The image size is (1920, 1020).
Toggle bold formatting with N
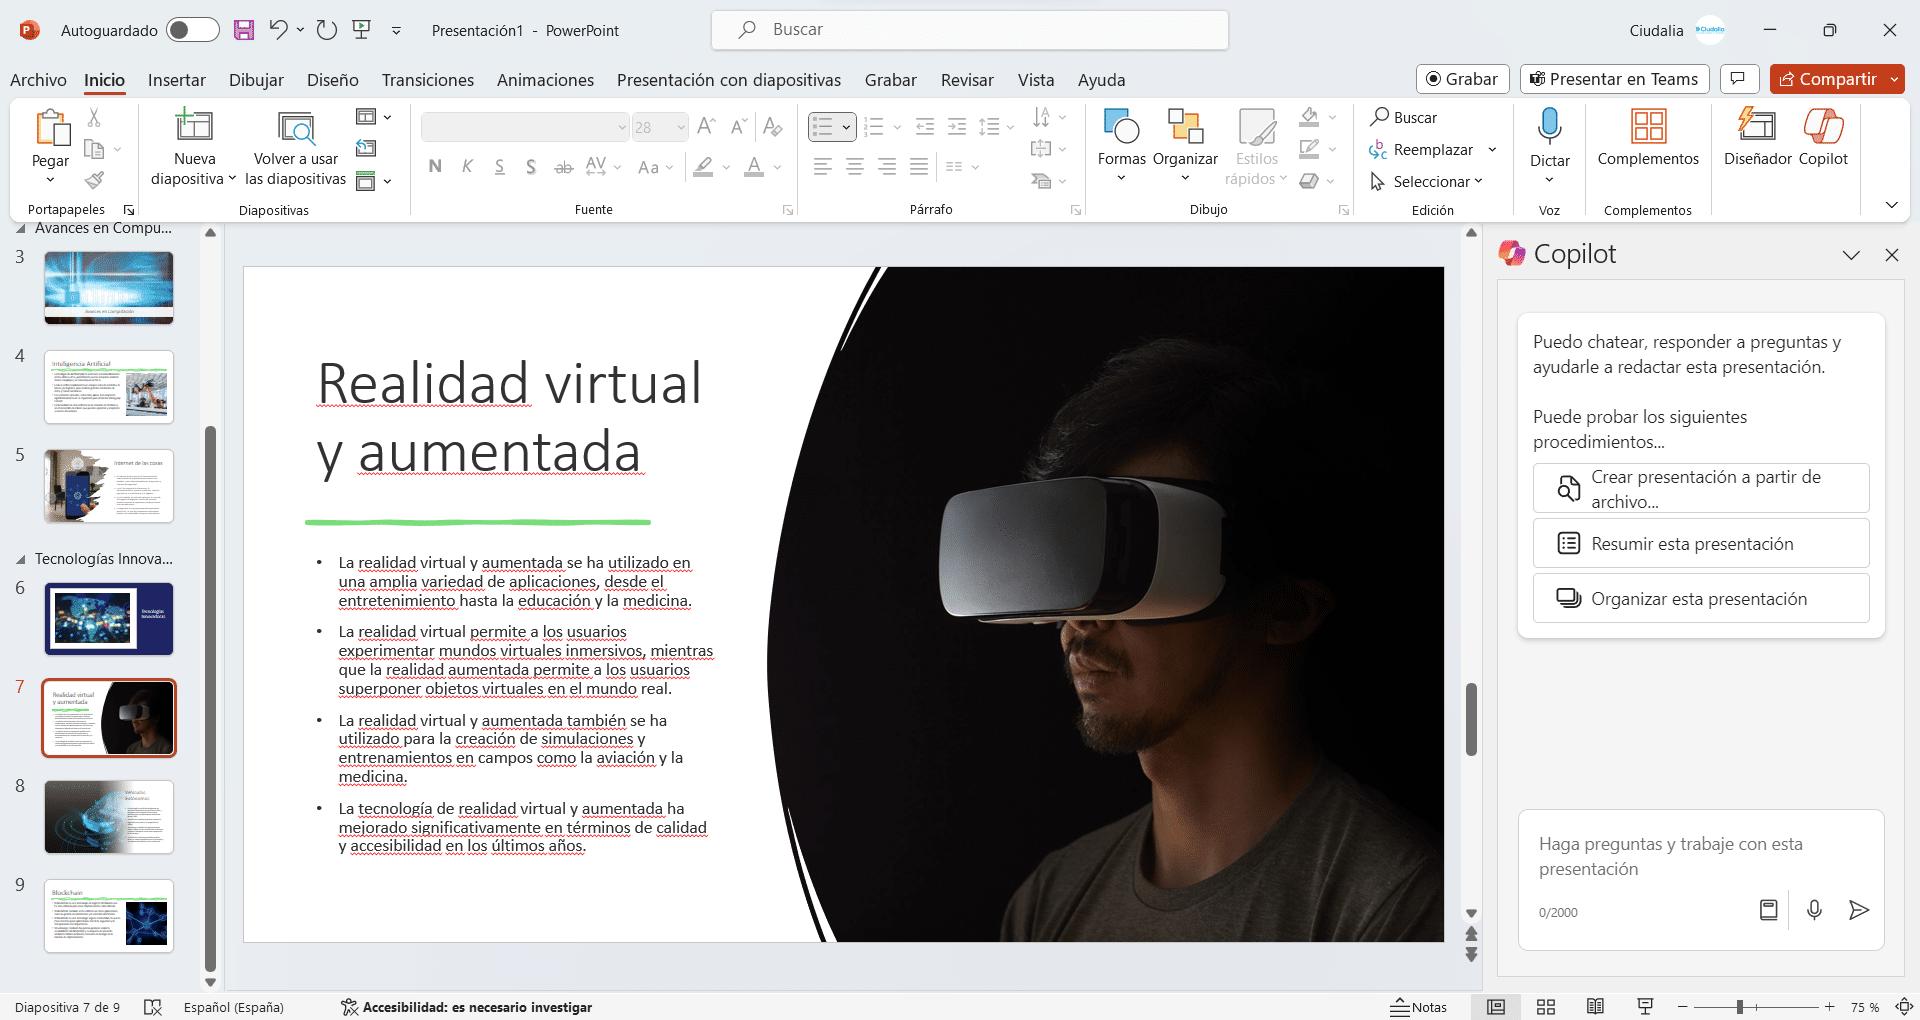(434, 167)
